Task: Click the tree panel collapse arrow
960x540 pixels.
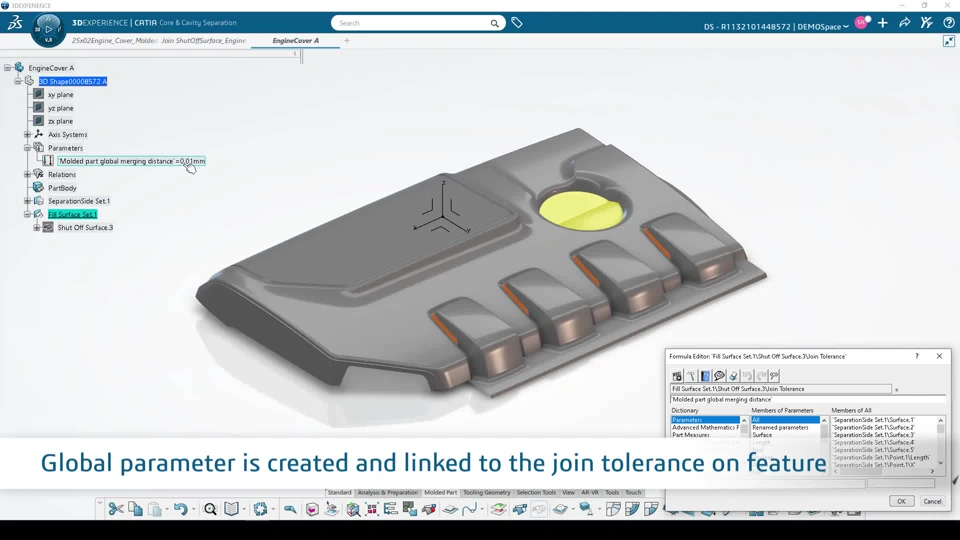Action: pyautogui.click(x=295, y=54)
